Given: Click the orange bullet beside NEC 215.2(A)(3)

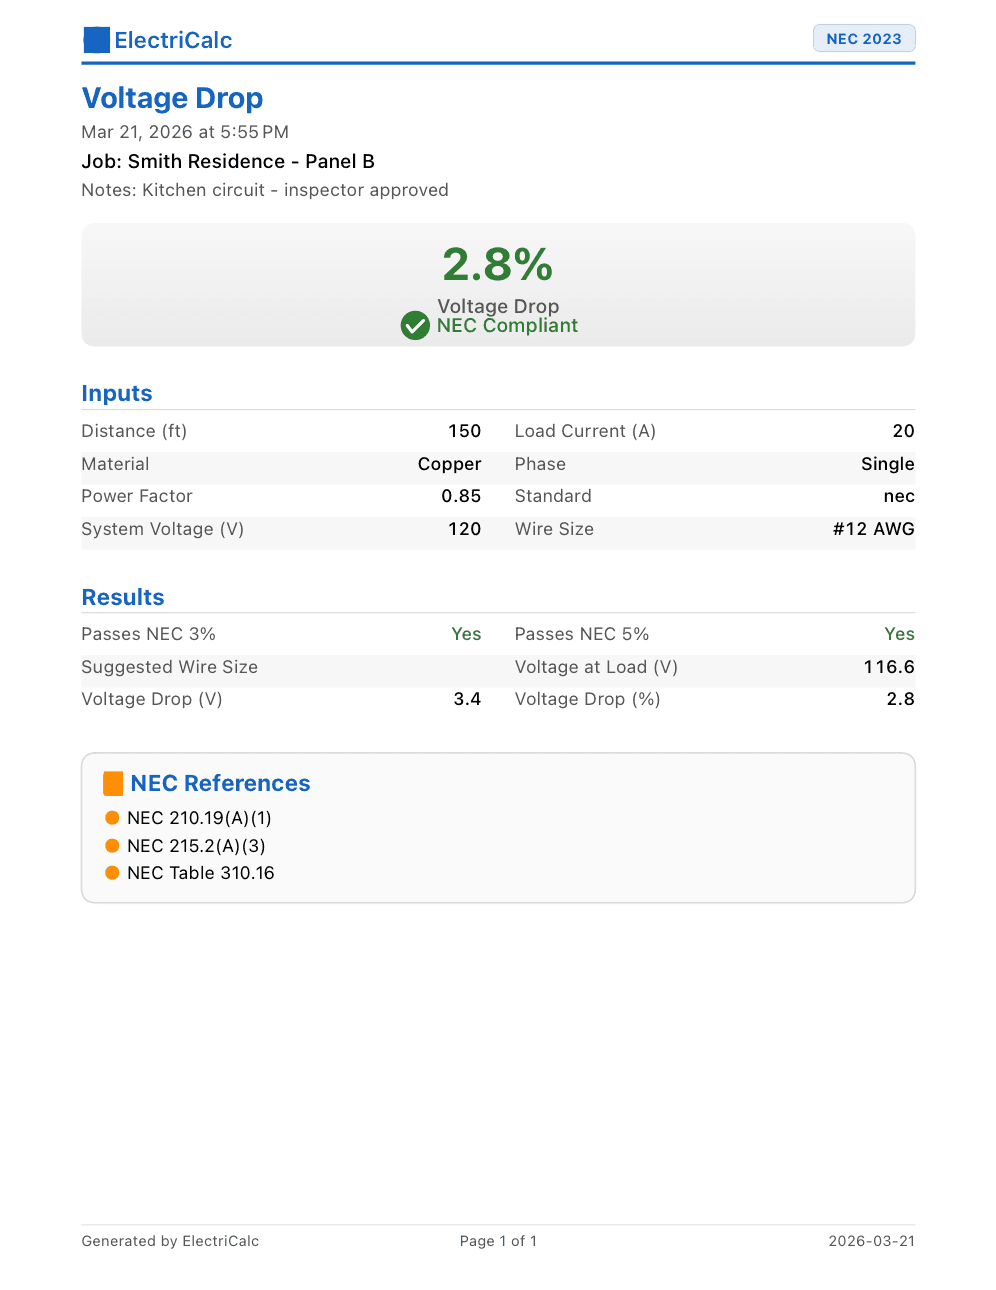Looking at the screenshot, I should click(x=112, y=846).
